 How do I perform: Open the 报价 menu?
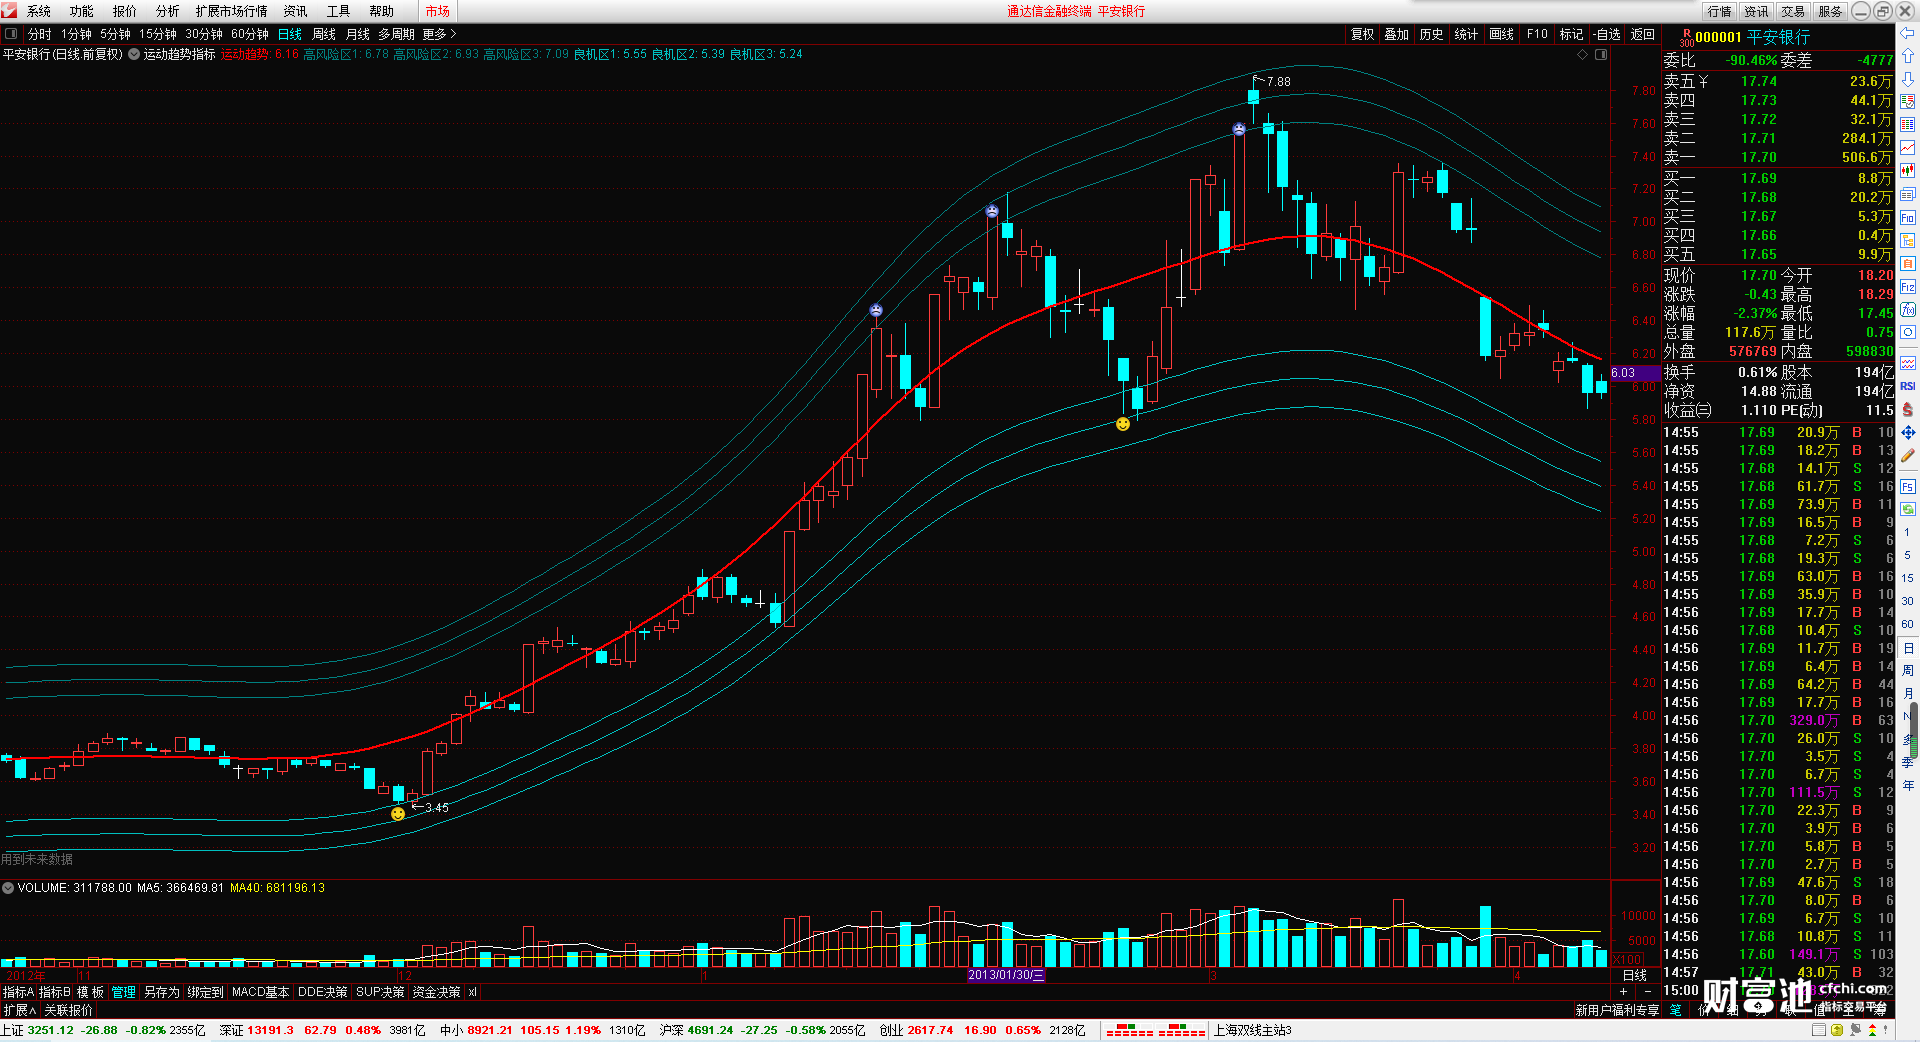click(x=125, y=11)
